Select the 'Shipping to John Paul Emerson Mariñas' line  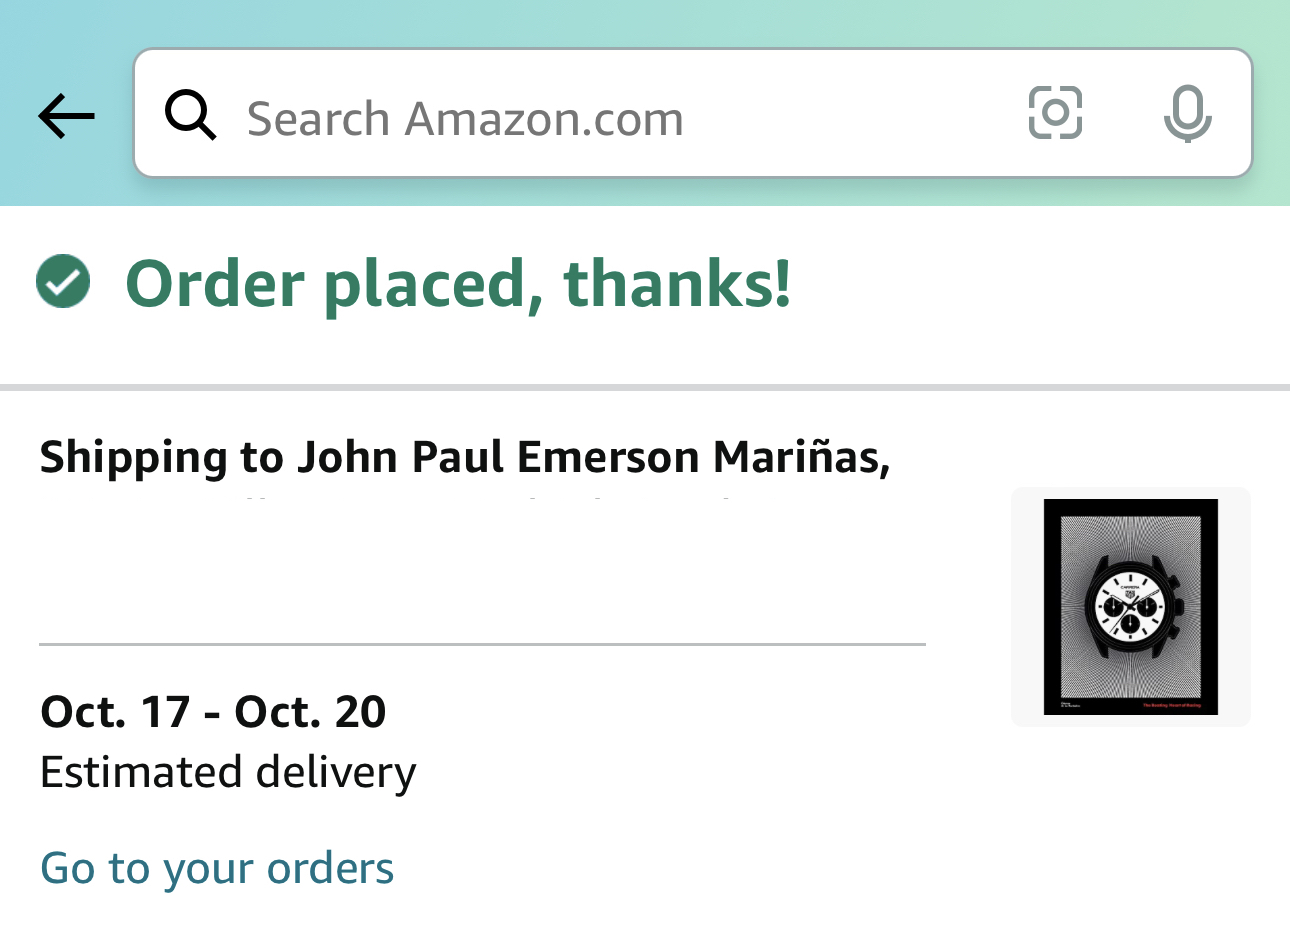coord(465,457)
